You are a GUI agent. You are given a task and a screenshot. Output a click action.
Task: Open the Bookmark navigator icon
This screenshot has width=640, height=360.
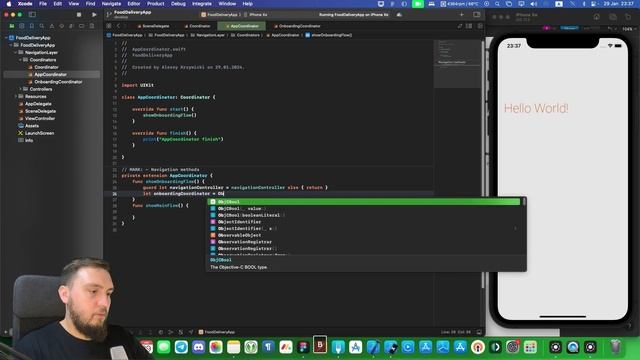(32, 26)
